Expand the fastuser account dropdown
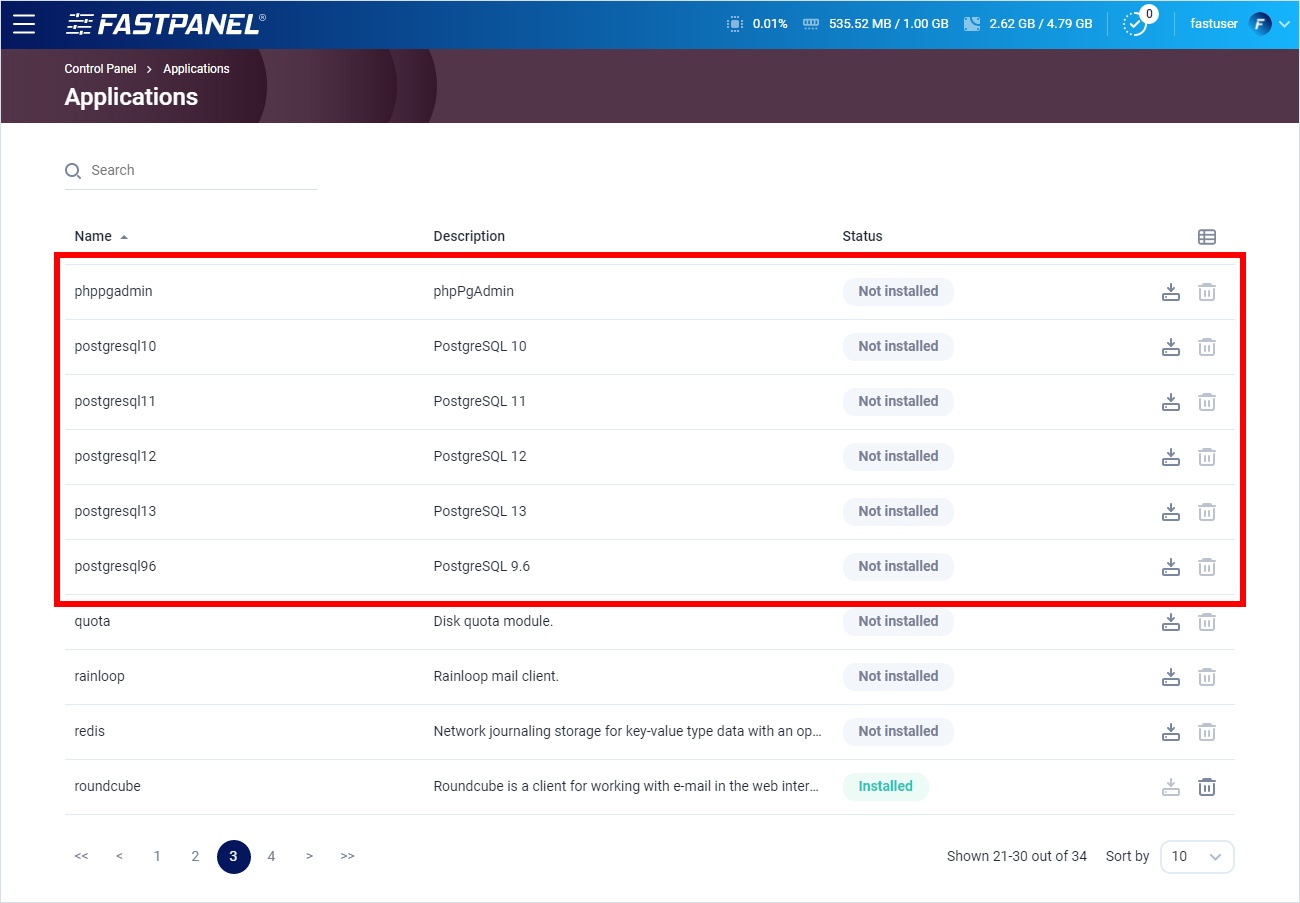 tap(1284, 24)
